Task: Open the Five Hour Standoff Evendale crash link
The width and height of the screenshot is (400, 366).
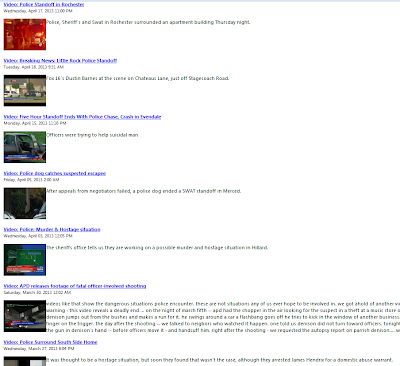Action: (x=82, y=117)
